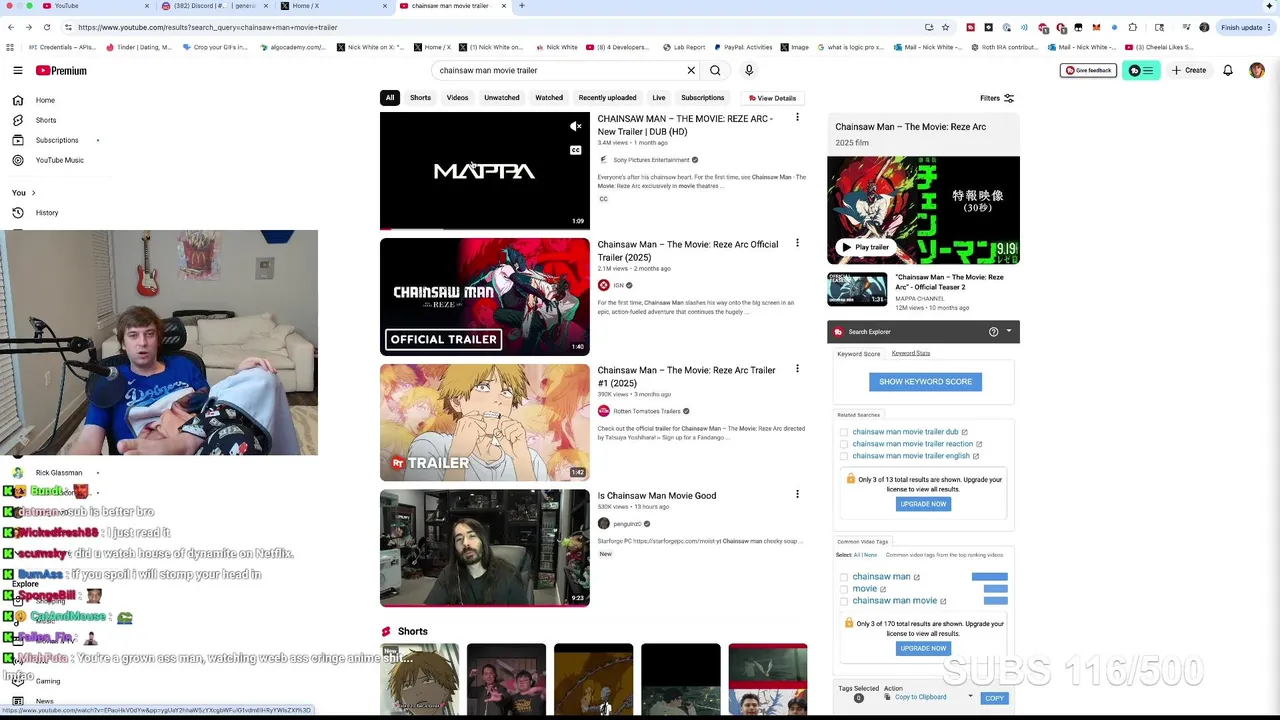Viewport: 1280px width, 720px height.
Task: Open more options for Rotten Tomatoes trailer
Action: coord(797,369)
